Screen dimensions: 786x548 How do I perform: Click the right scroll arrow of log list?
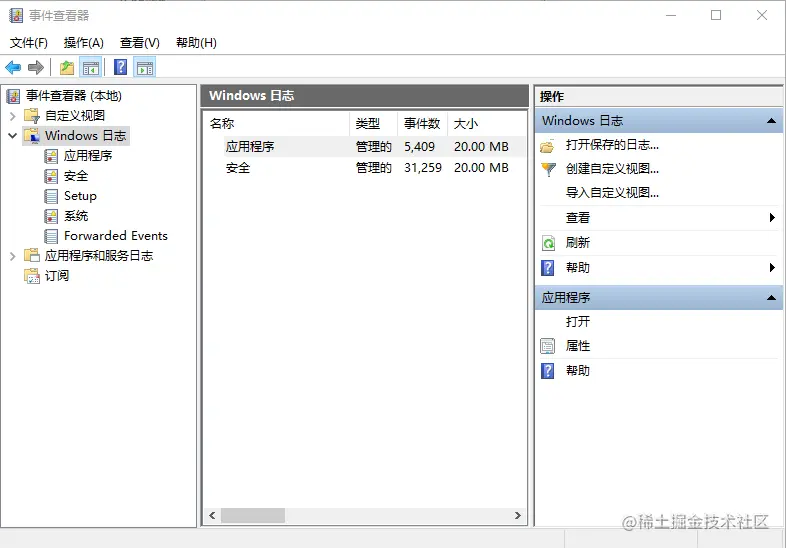(517, 515)
